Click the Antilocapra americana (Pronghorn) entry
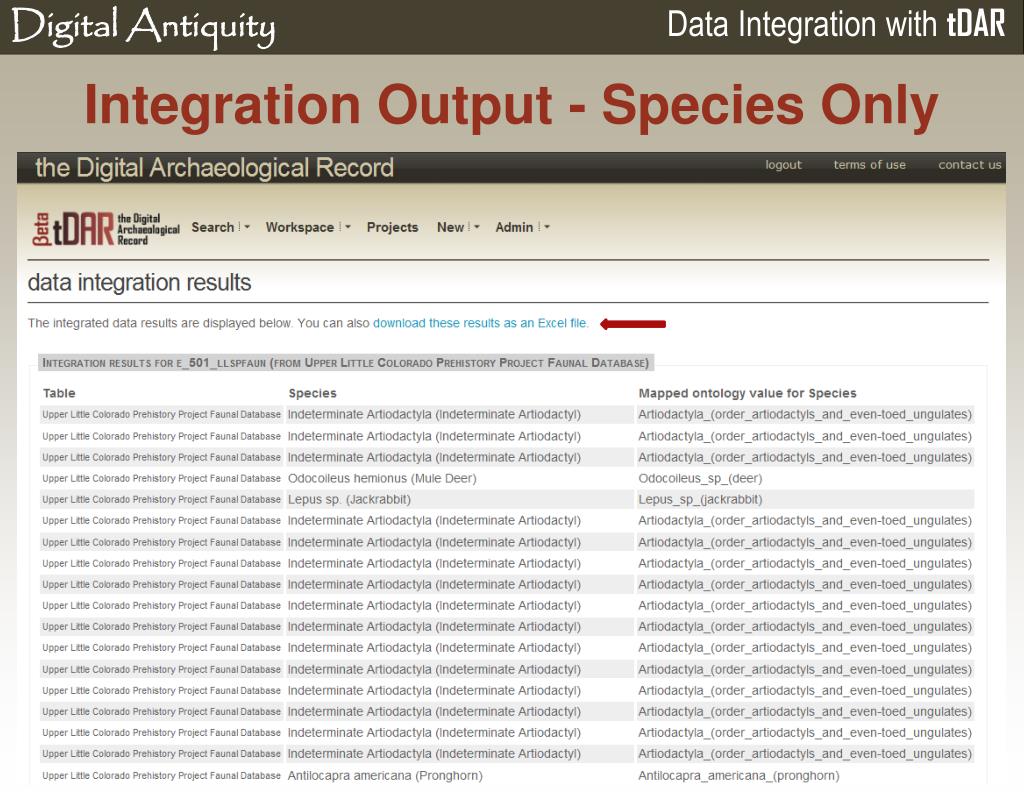The height and width of the screenshot is (808, 1024). click(384, 775)
